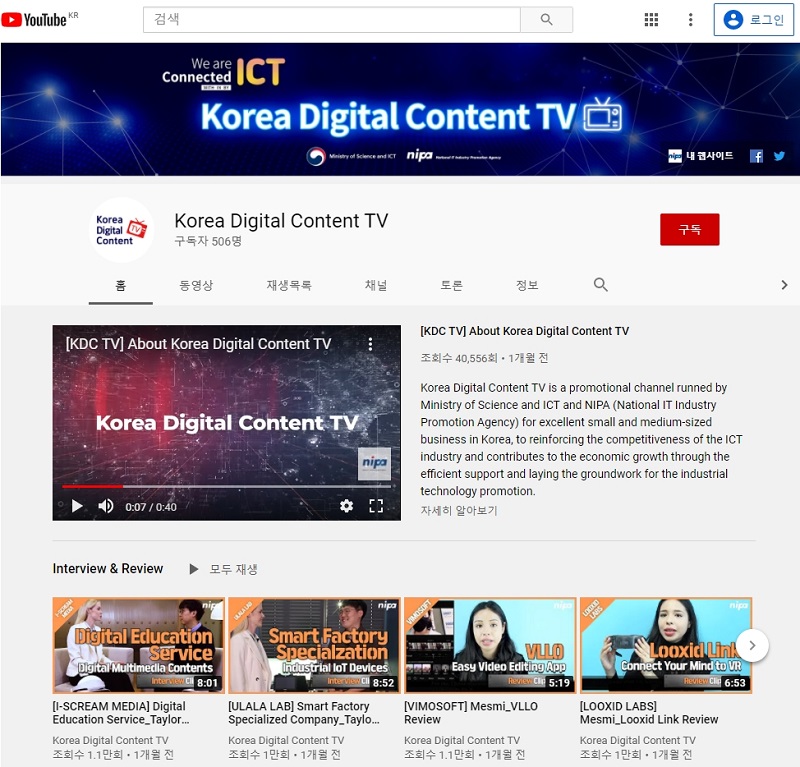Image resolution: width=800 pixels, height=767 pixels.
Task: Click the red 구독 subscribe button
Action: [x=689, y=229]
